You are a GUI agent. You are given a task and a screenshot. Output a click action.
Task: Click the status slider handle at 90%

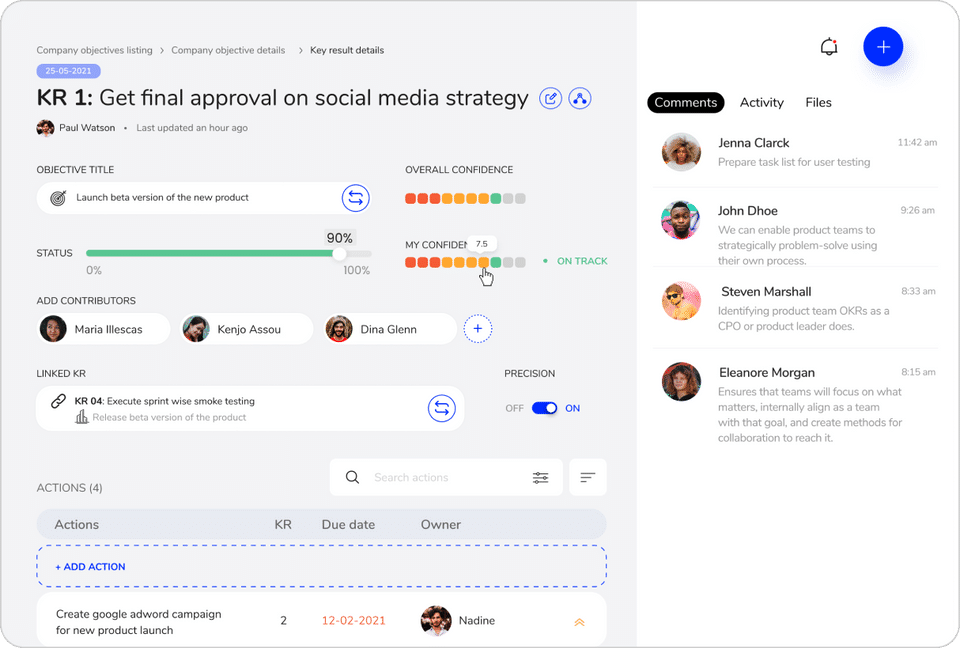pos(339,254)
